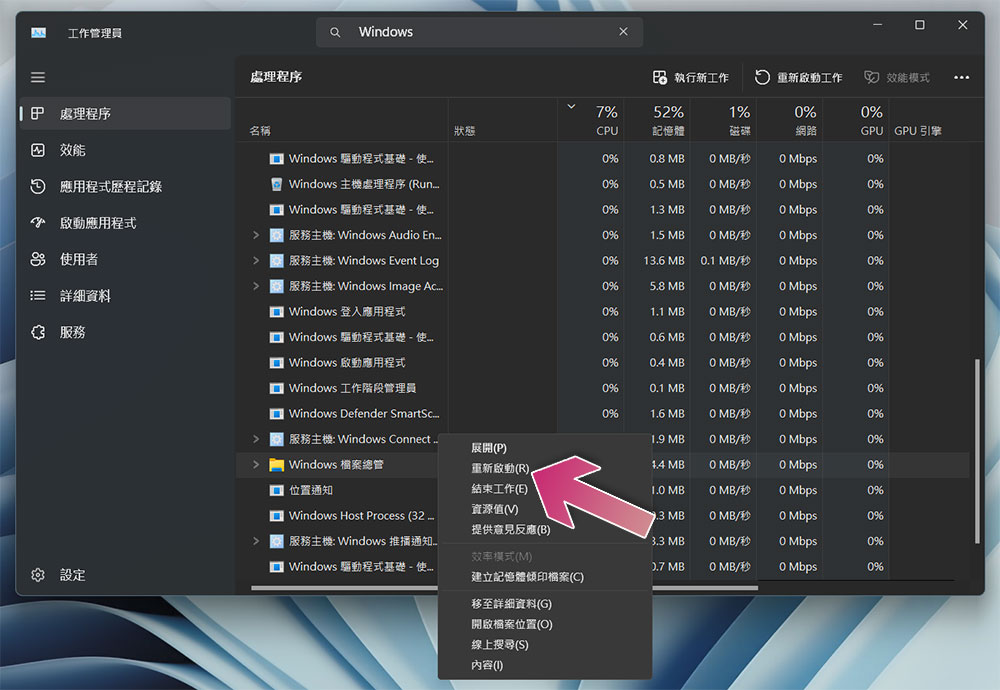Viewport: 1000px width, 690px height.
Task: Click the gear icon of Windows Event Log service
Action: (x=276, y=260)
